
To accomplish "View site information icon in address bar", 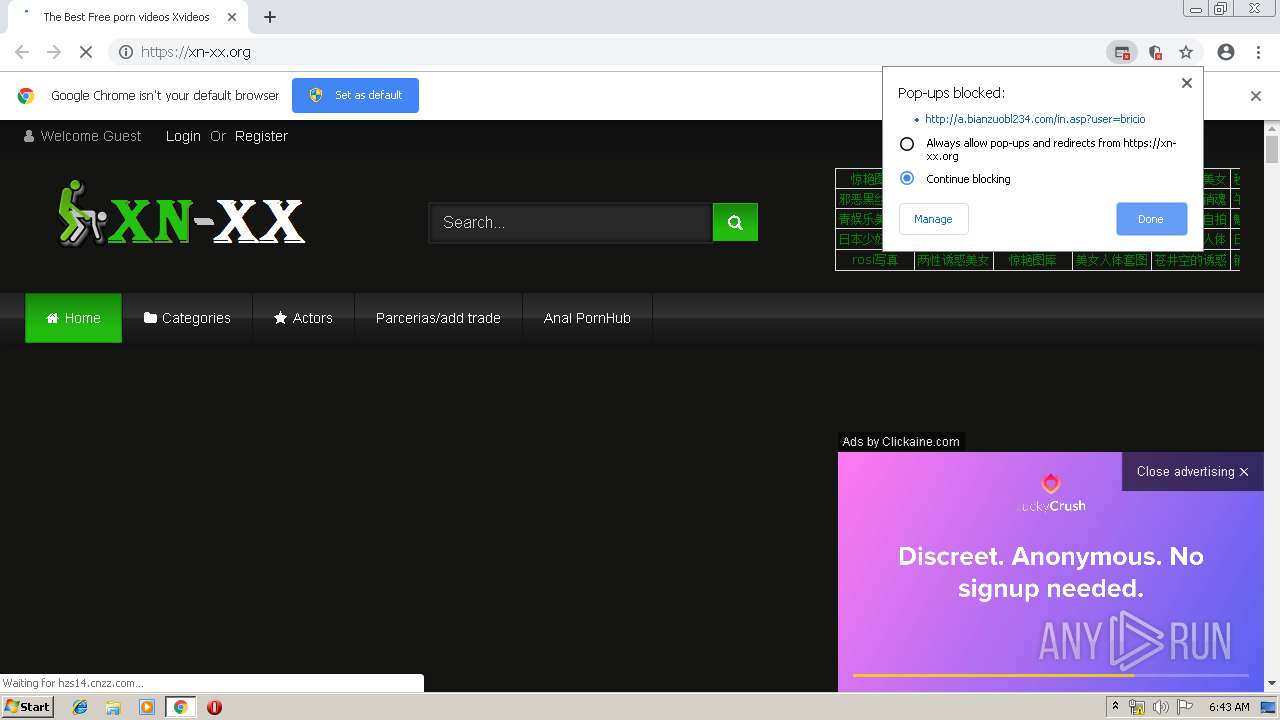I will 126,52.
